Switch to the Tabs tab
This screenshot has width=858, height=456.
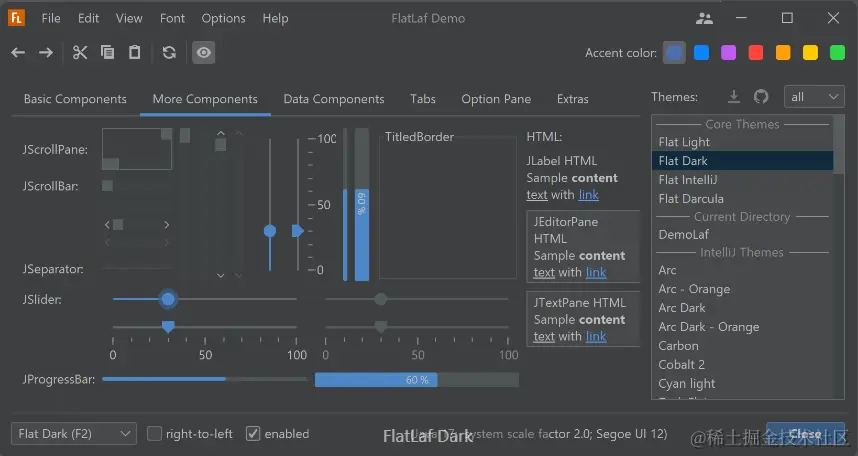423,99
